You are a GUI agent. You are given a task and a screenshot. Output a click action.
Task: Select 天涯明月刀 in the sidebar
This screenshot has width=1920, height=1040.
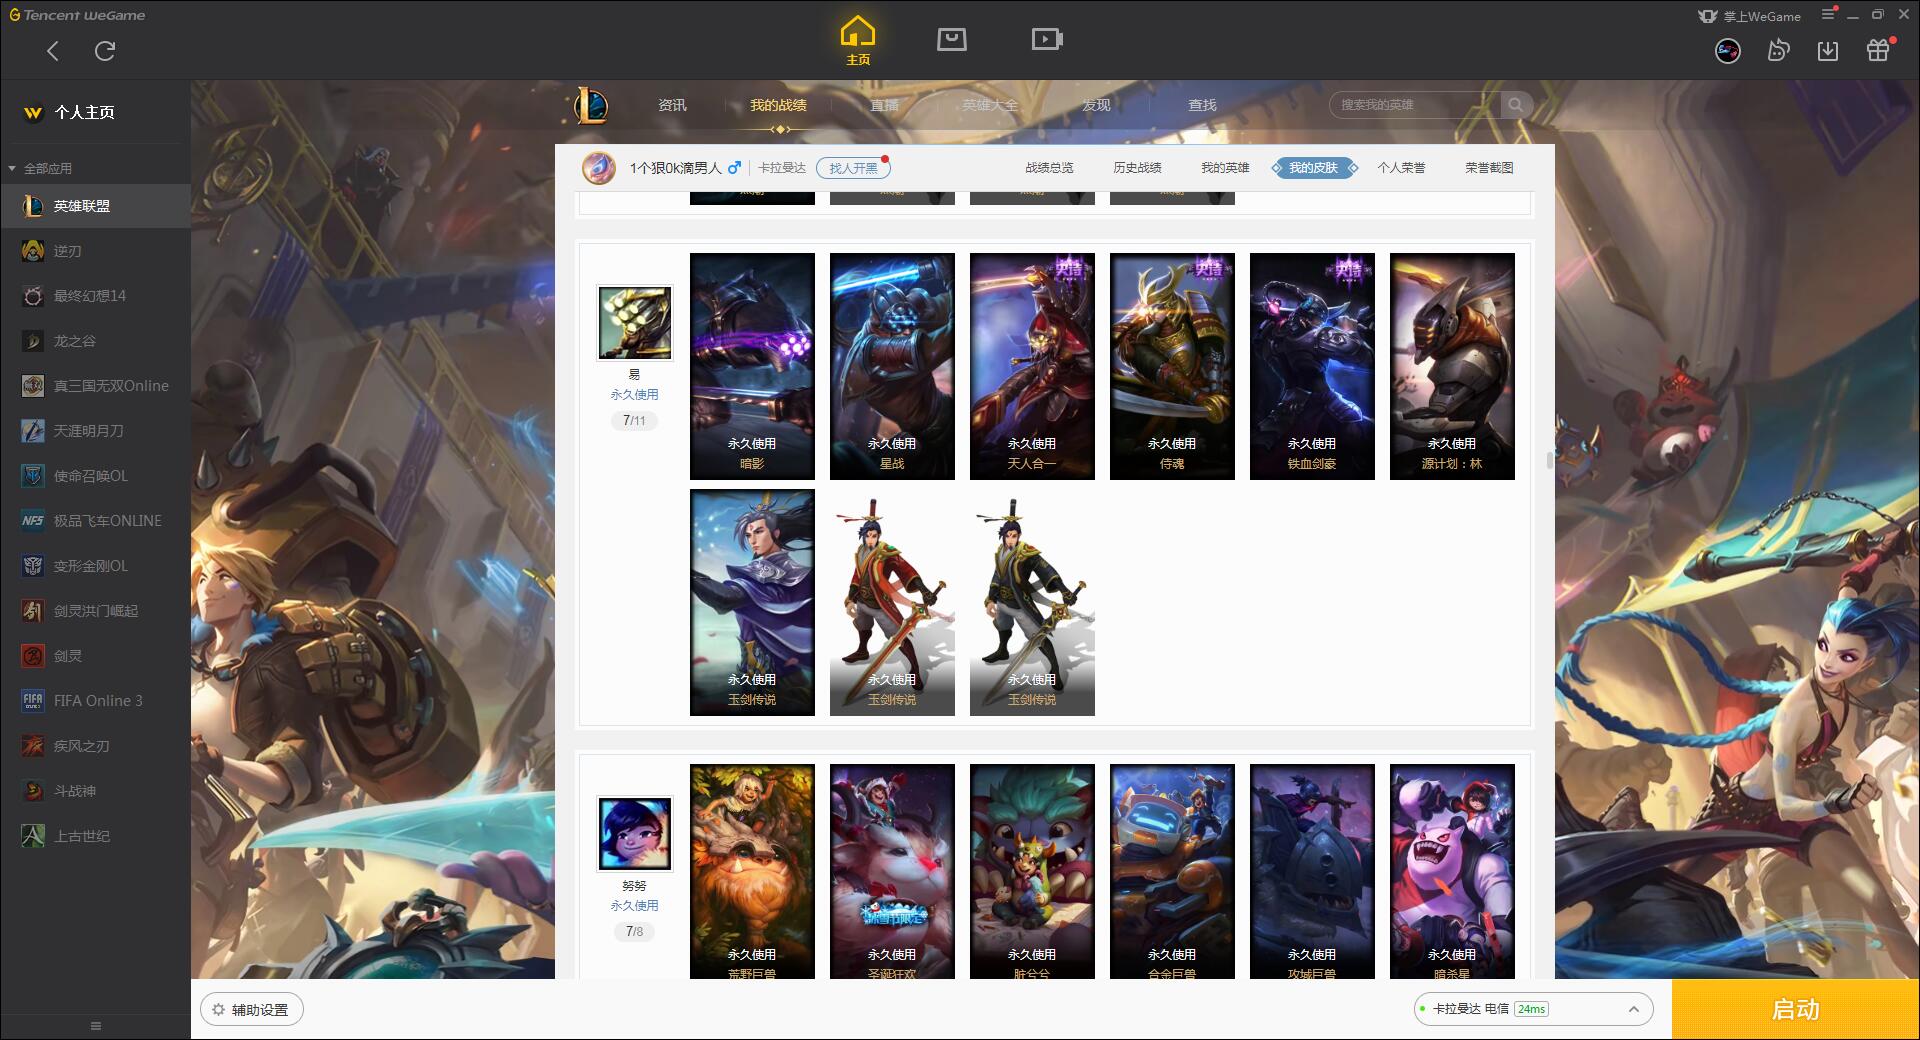95,431
